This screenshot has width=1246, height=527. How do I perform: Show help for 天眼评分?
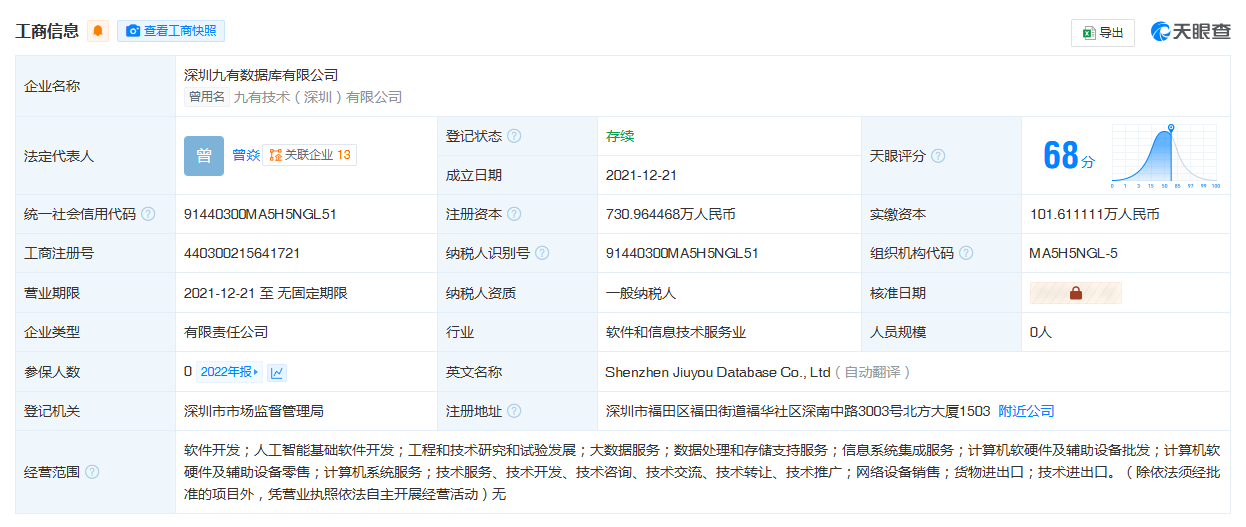938,156
